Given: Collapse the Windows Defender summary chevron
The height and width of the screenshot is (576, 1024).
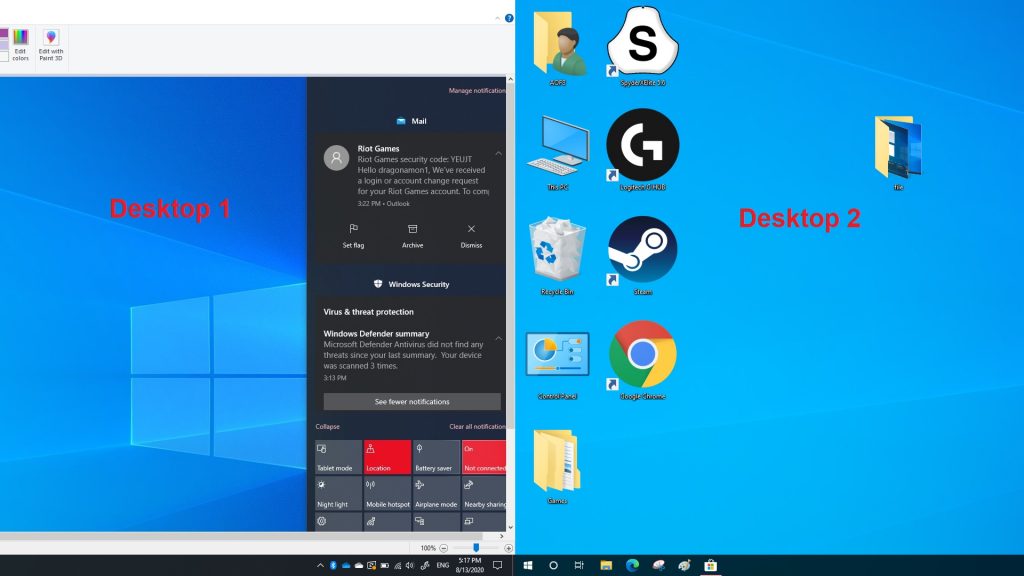Looking at the screenshot, I should click(498, 338).
